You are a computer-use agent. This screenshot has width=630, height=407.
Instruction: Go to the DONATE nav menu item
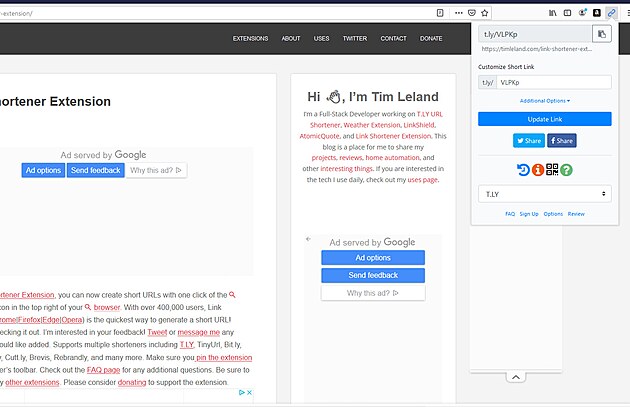(x=431, y=38)
